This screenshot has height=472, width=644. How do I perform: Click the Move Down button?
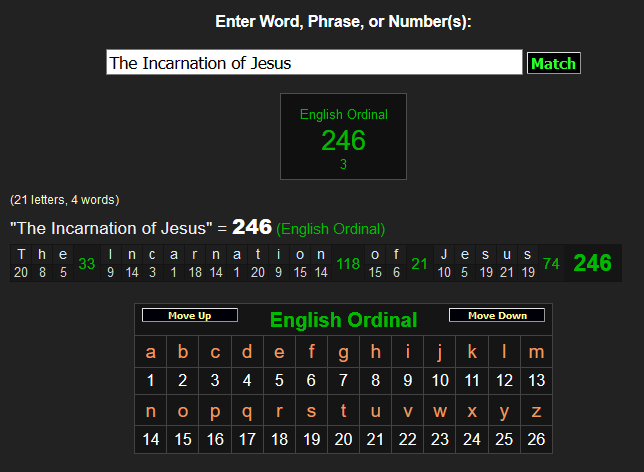coord(497,316)
